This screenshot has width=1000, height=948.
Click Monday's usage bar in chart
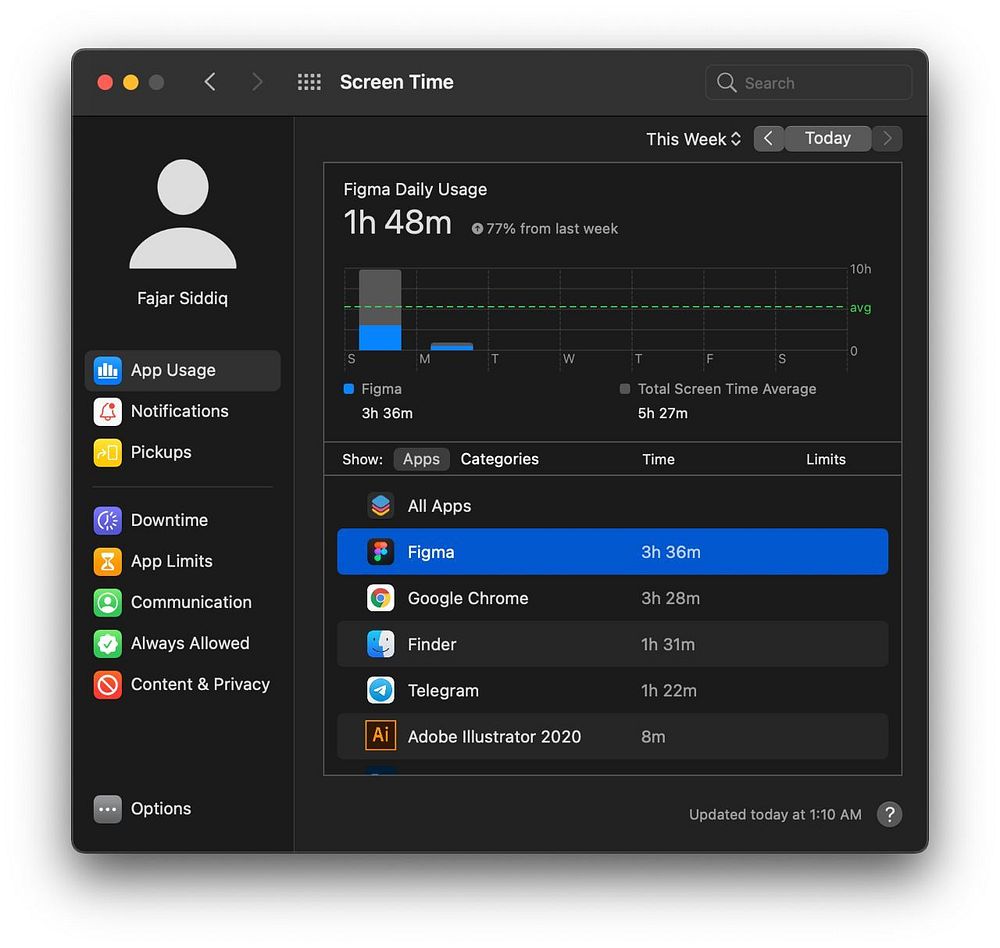452,346
